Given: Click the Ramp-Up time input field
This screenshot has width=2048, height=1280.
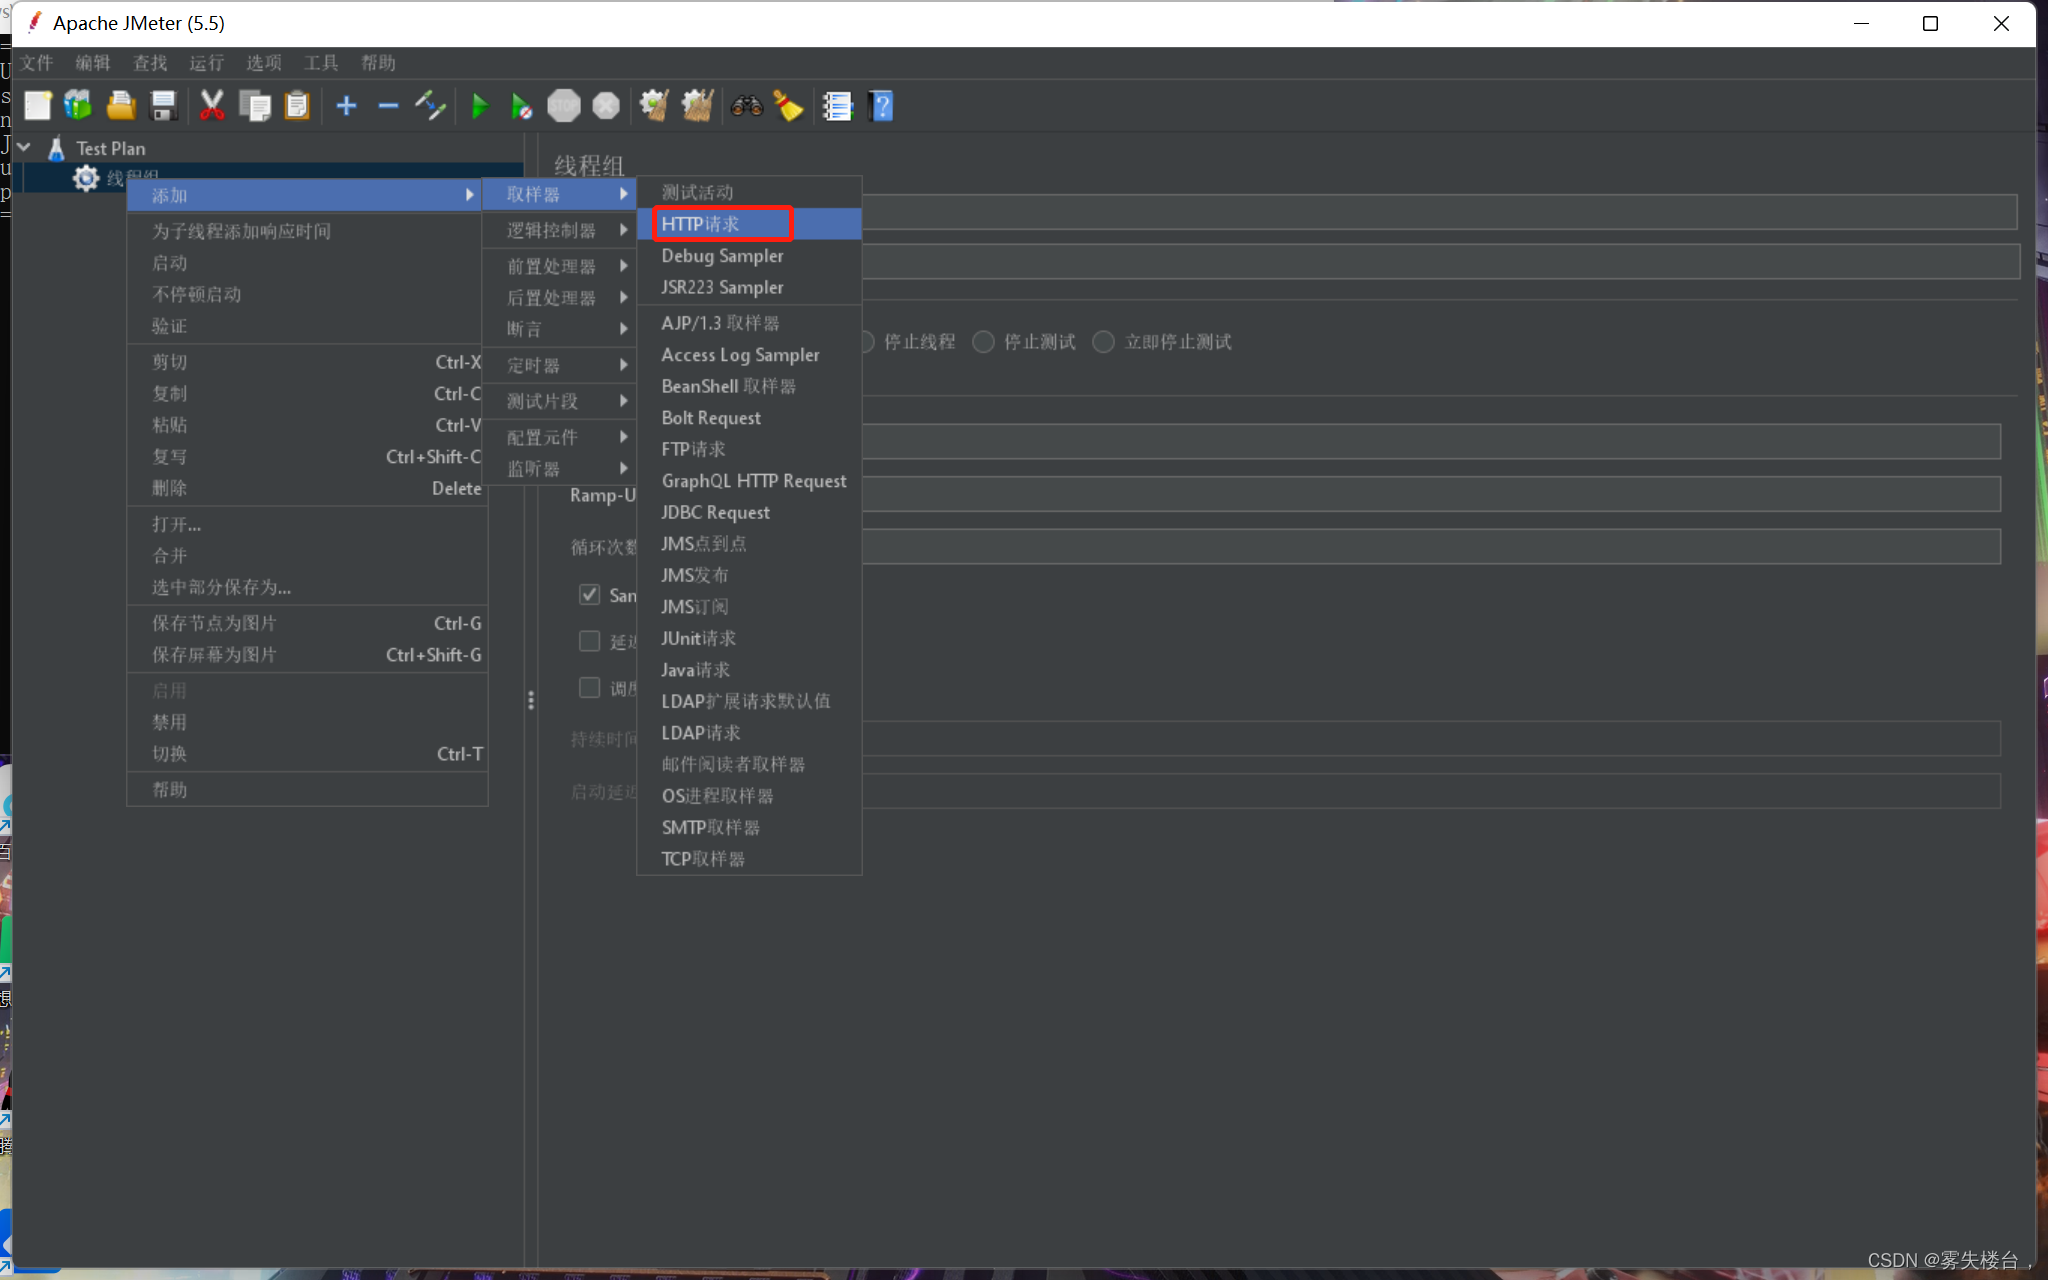Looking at the screenshot, I should (x=1431, y=494).
